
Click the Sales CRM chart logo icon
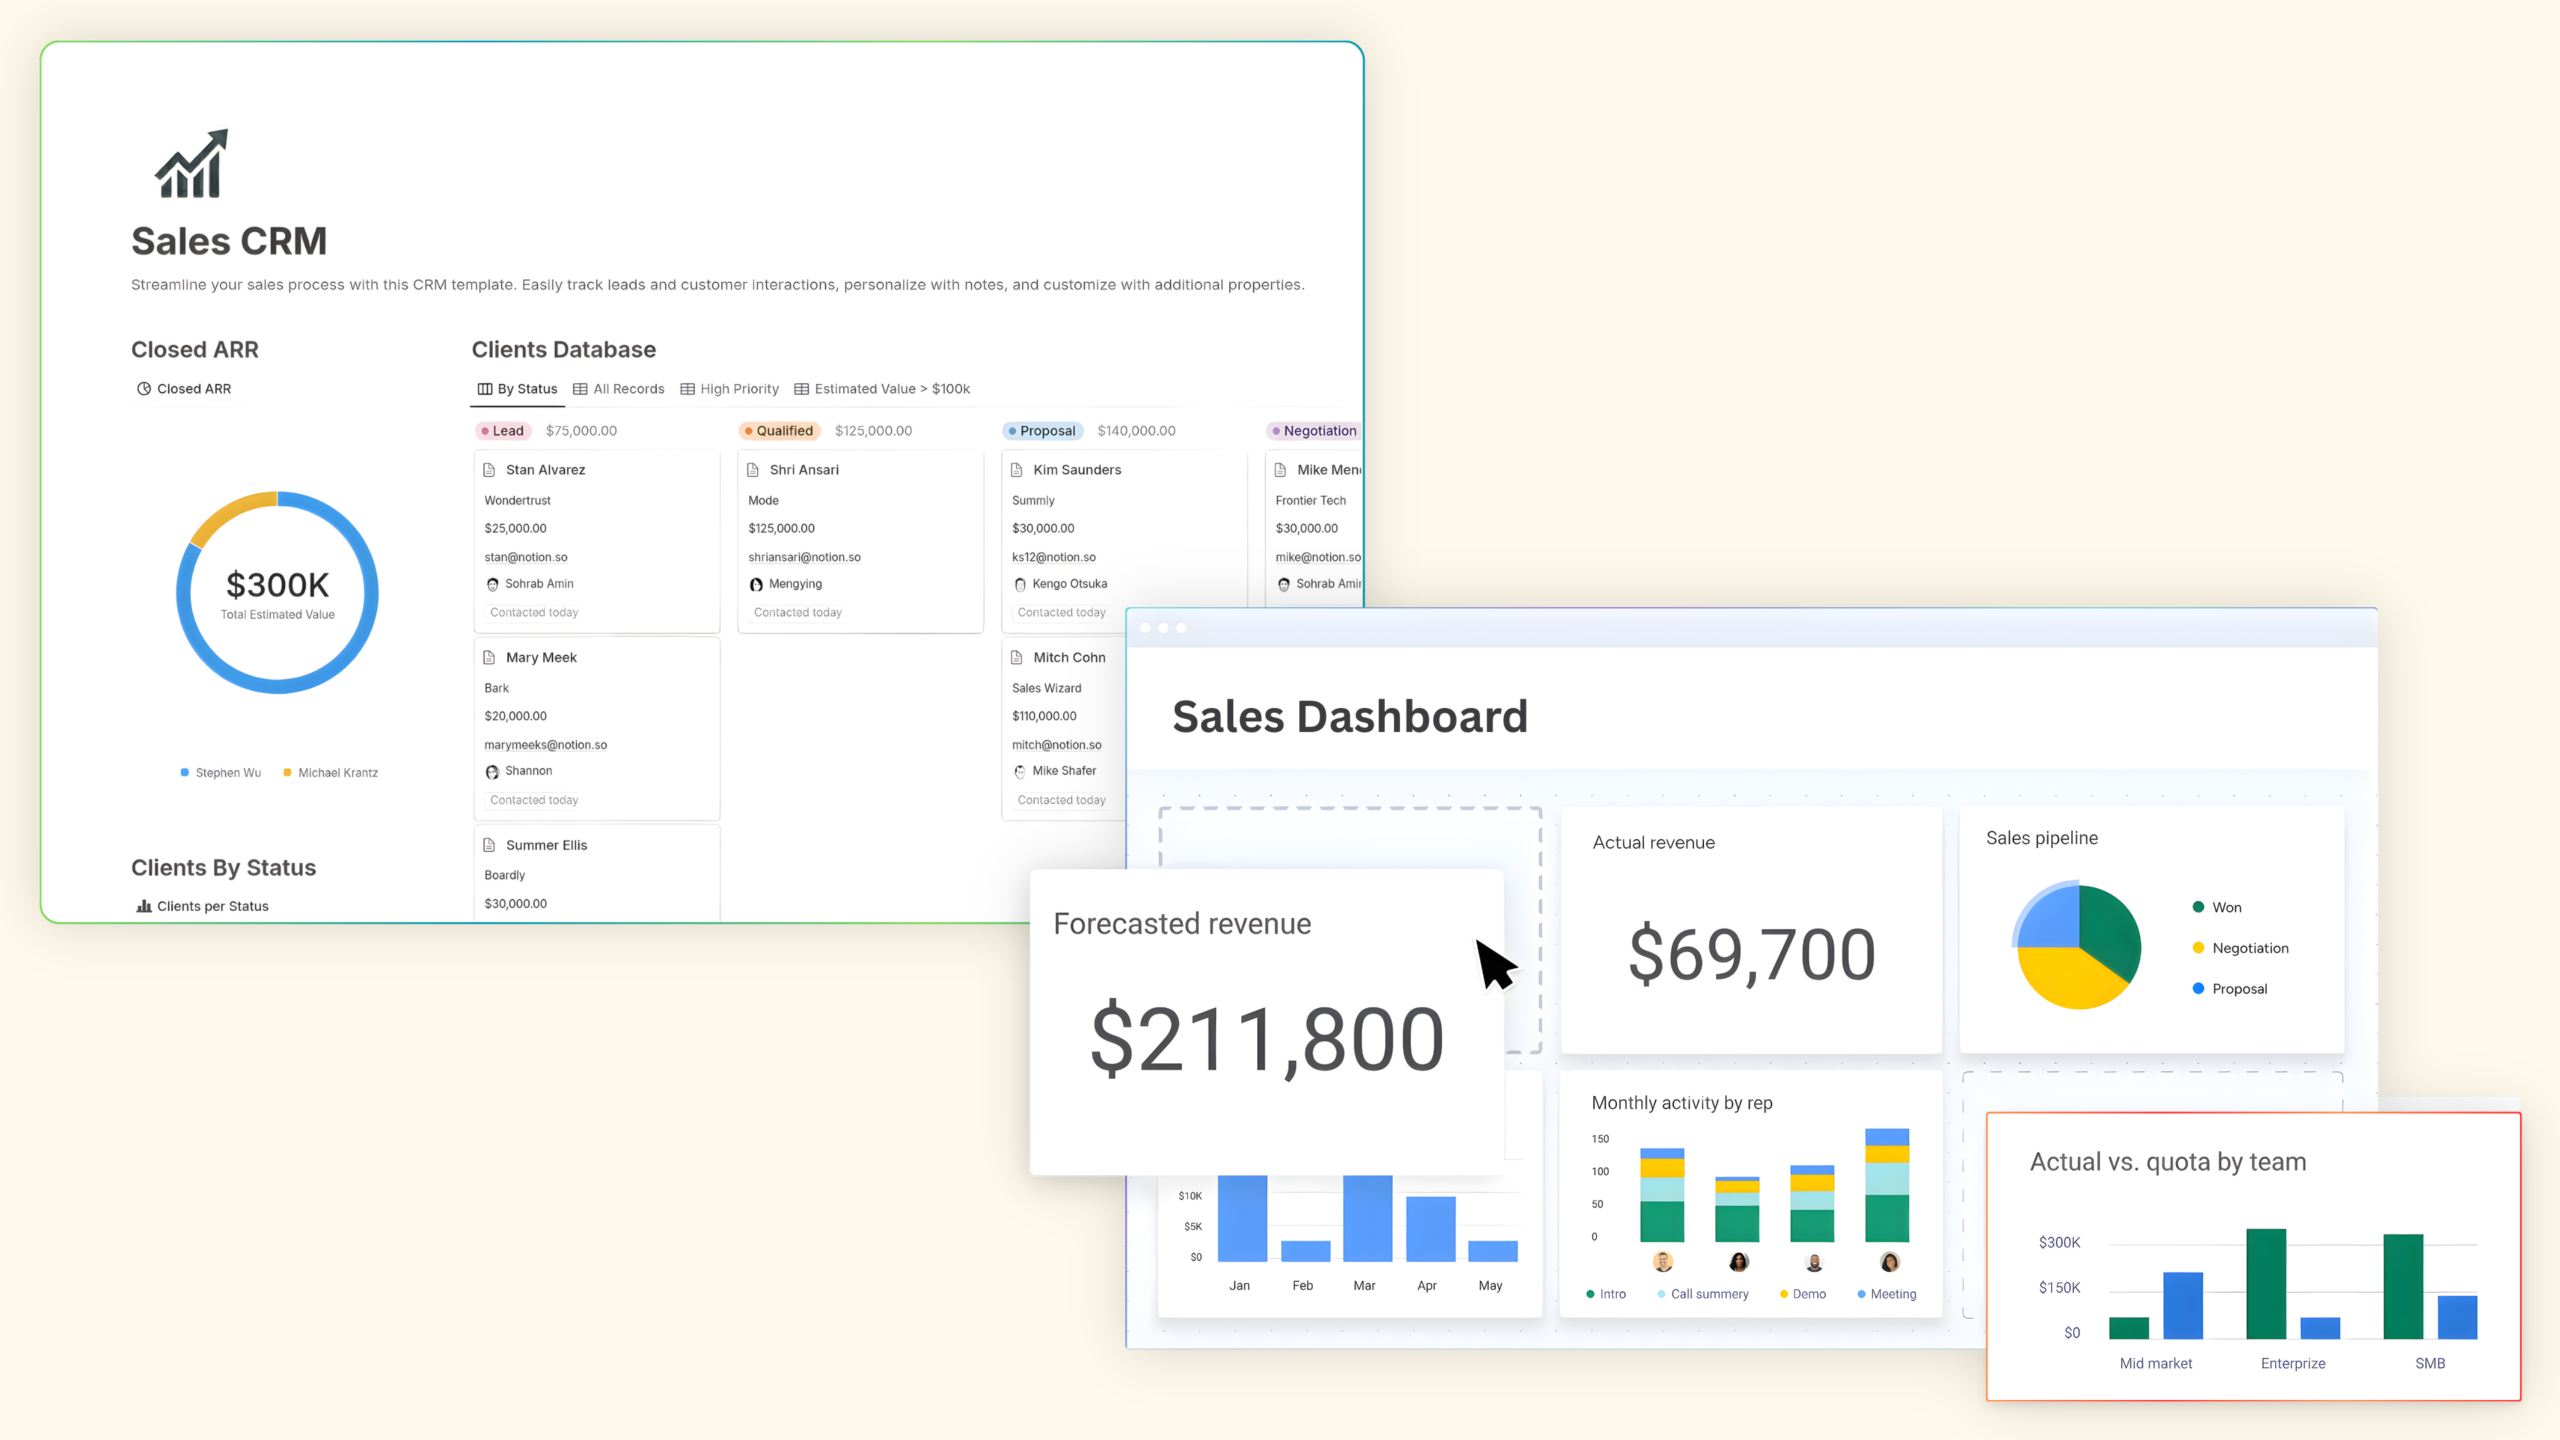point(192,165)
